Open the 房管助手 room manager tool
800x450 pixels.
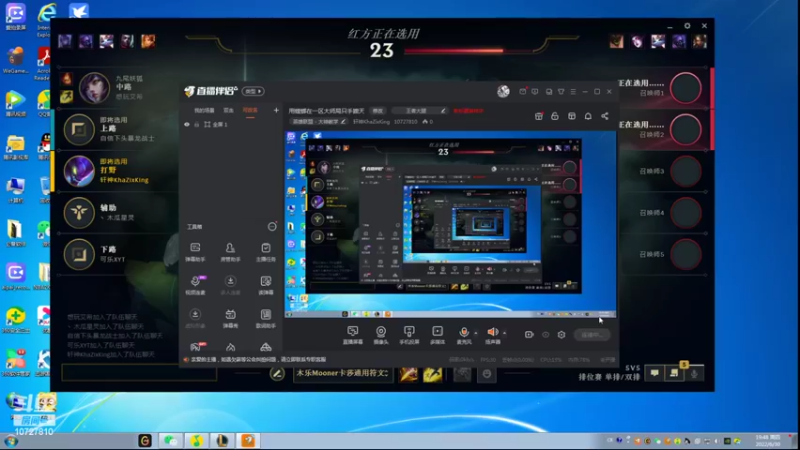[x=230, y=252]
